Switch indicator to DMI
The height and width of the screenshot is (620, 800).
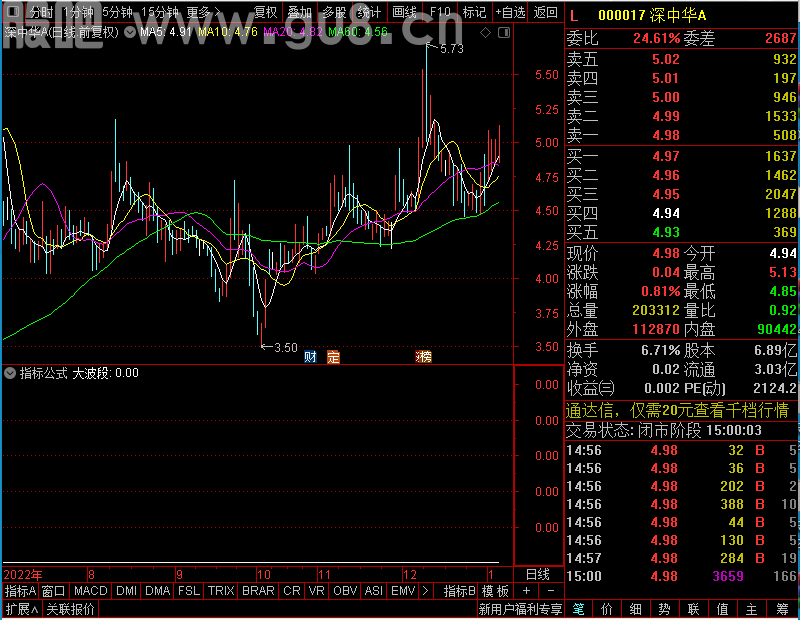click(x=127, y=591)
